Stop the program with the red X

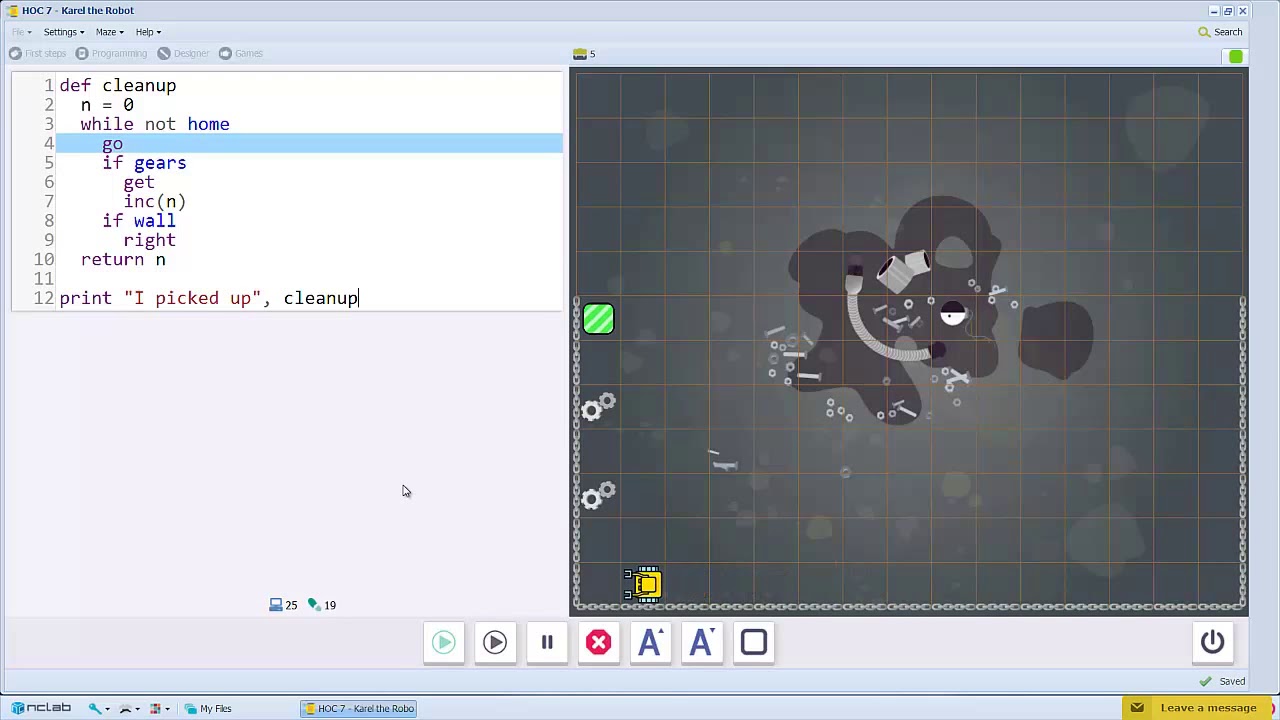pos(598,642)
